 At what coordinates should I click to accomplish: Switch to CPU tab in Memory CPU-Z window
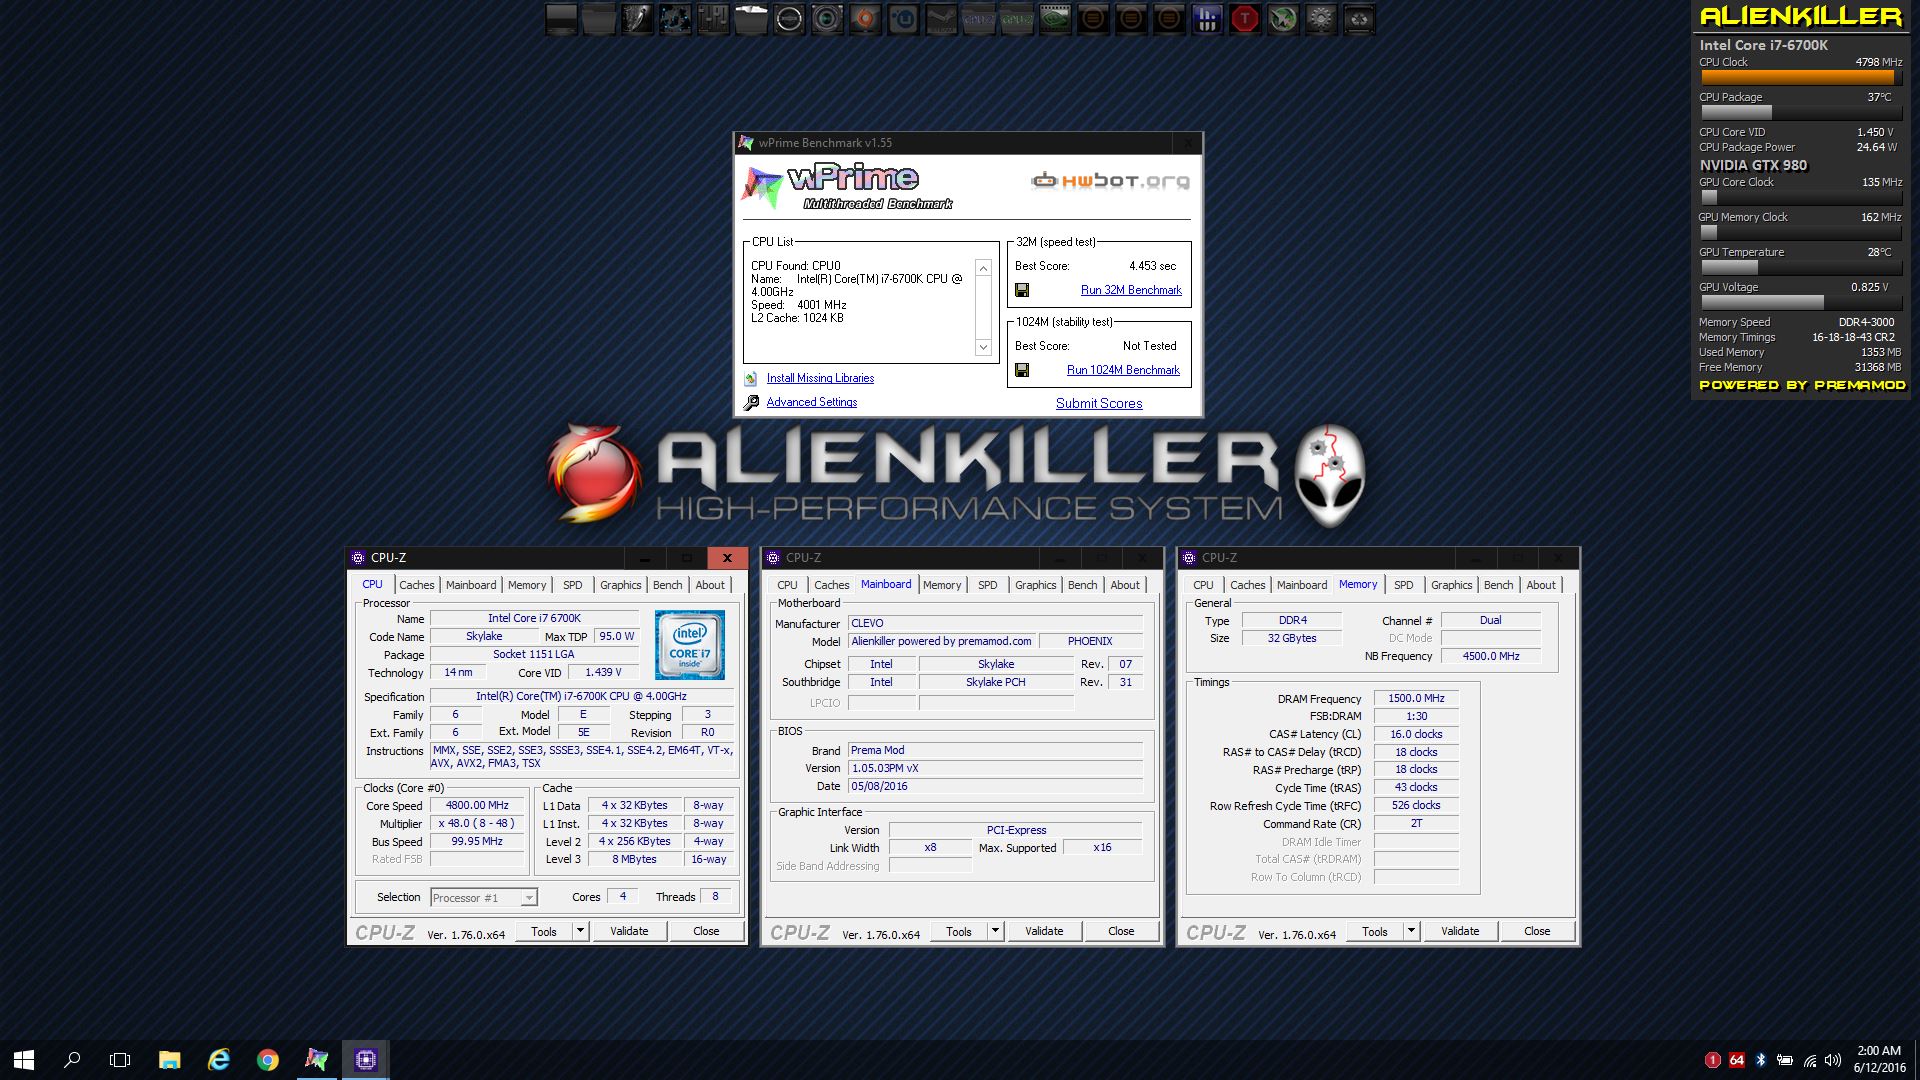pyautogui.click(x=1203, y=585)
